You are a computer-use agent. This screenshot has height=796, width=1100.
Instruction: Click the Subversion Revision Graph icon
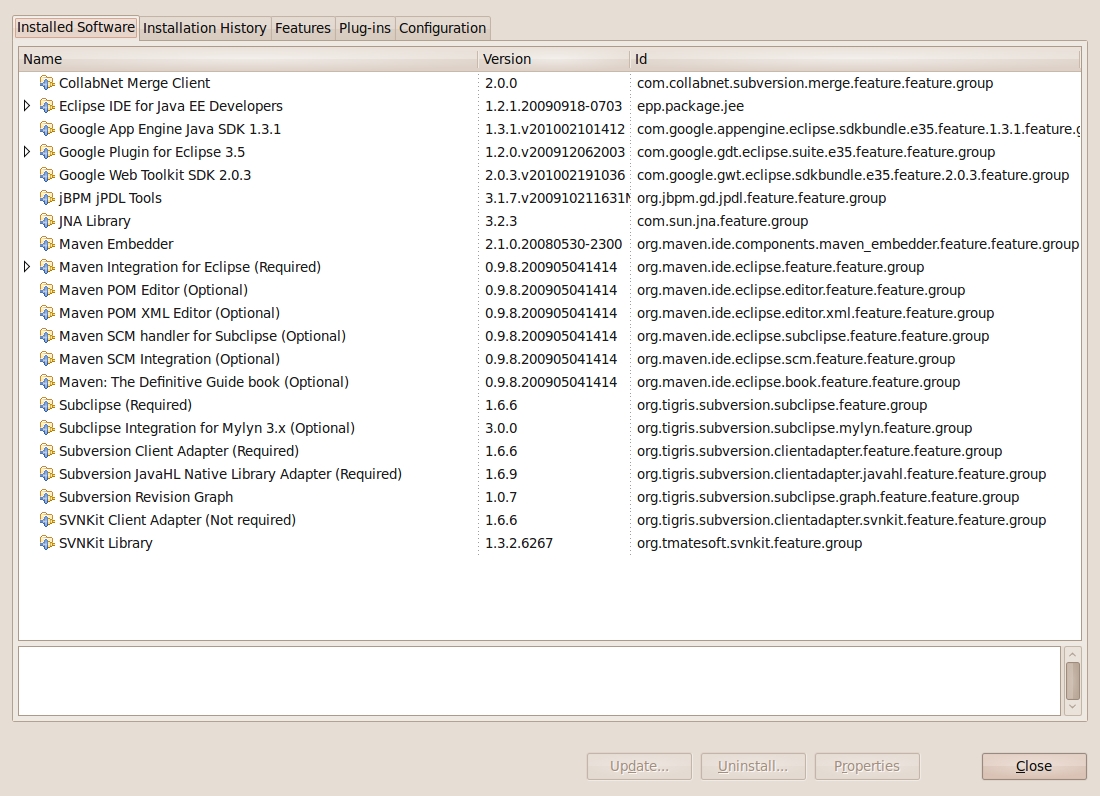[47, 497]
